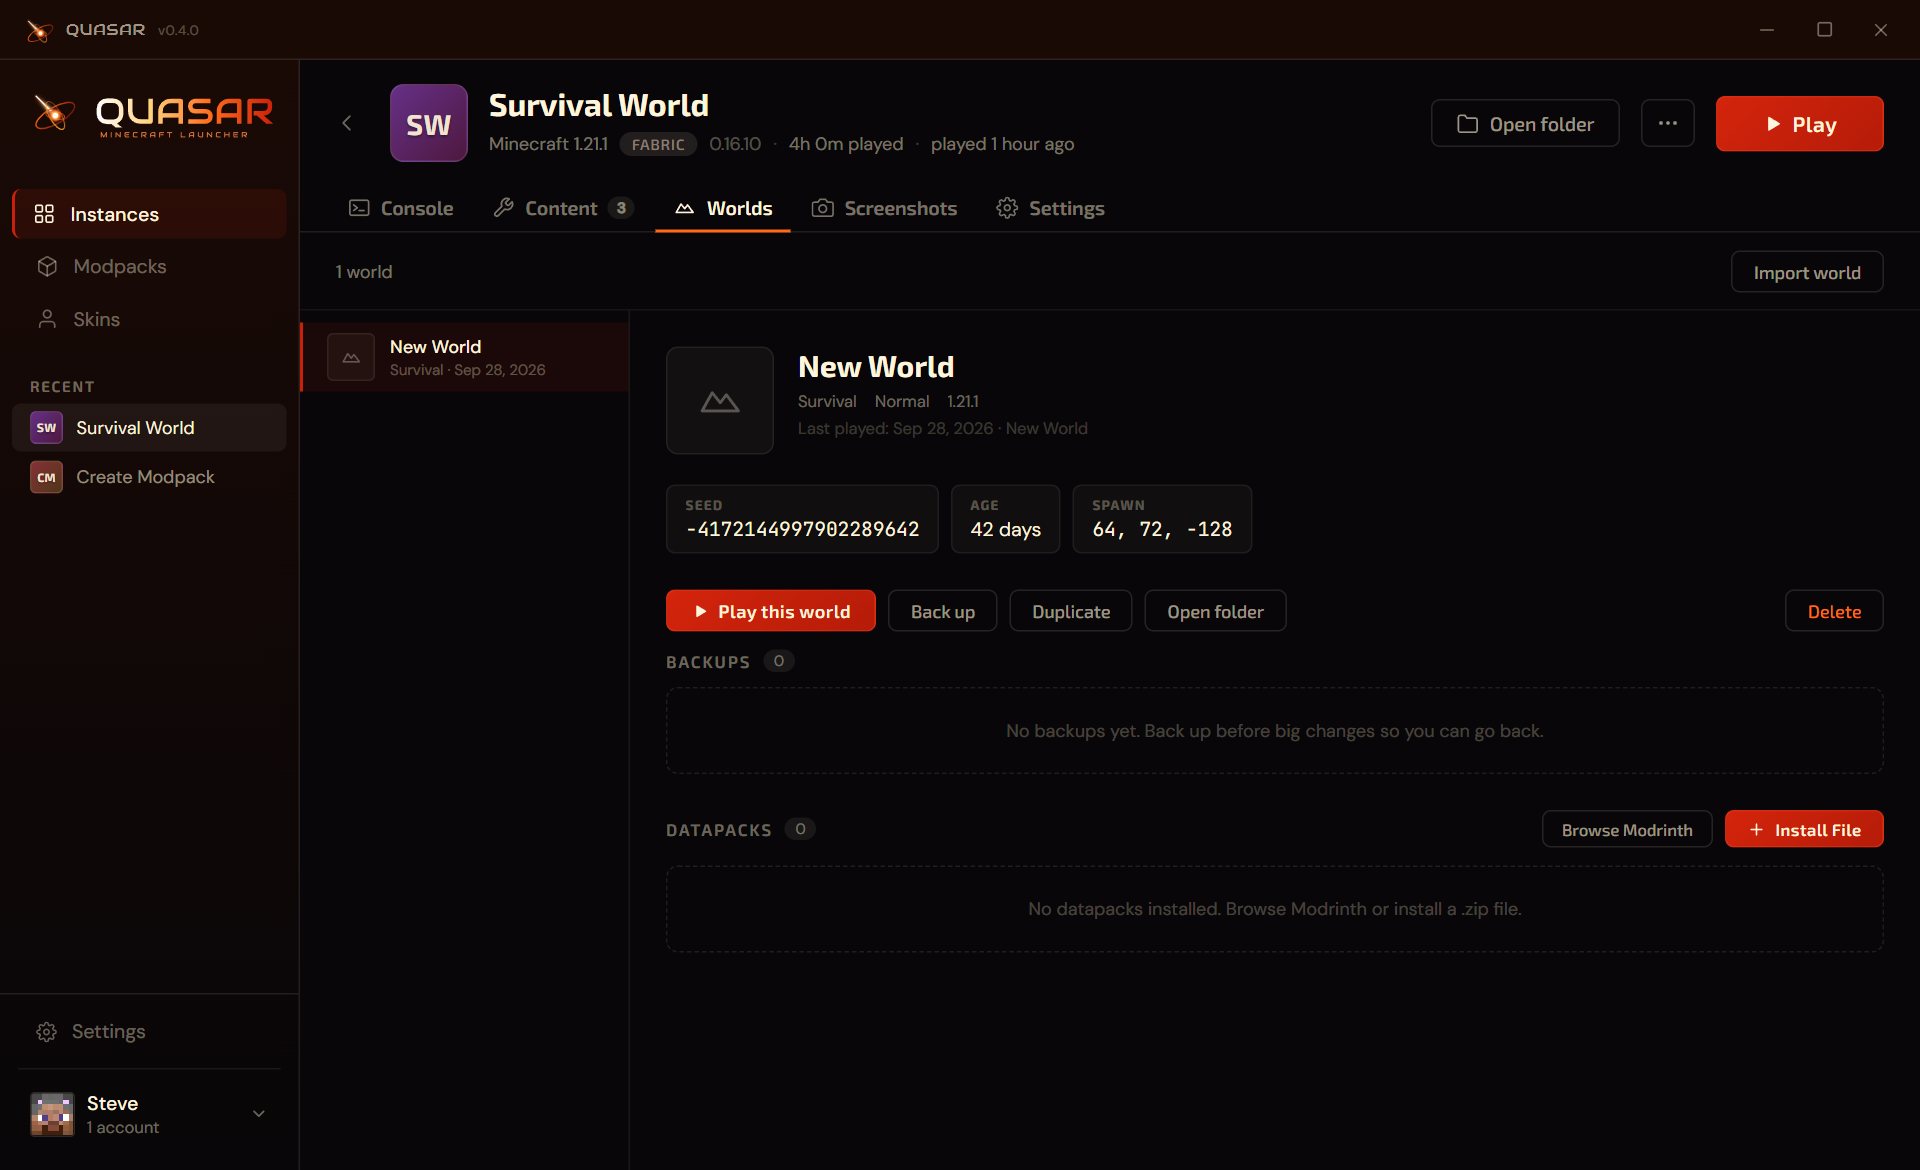Click the CM icon beside Create Modpack
This screenshot has height=1170, width=1920.
46,477
